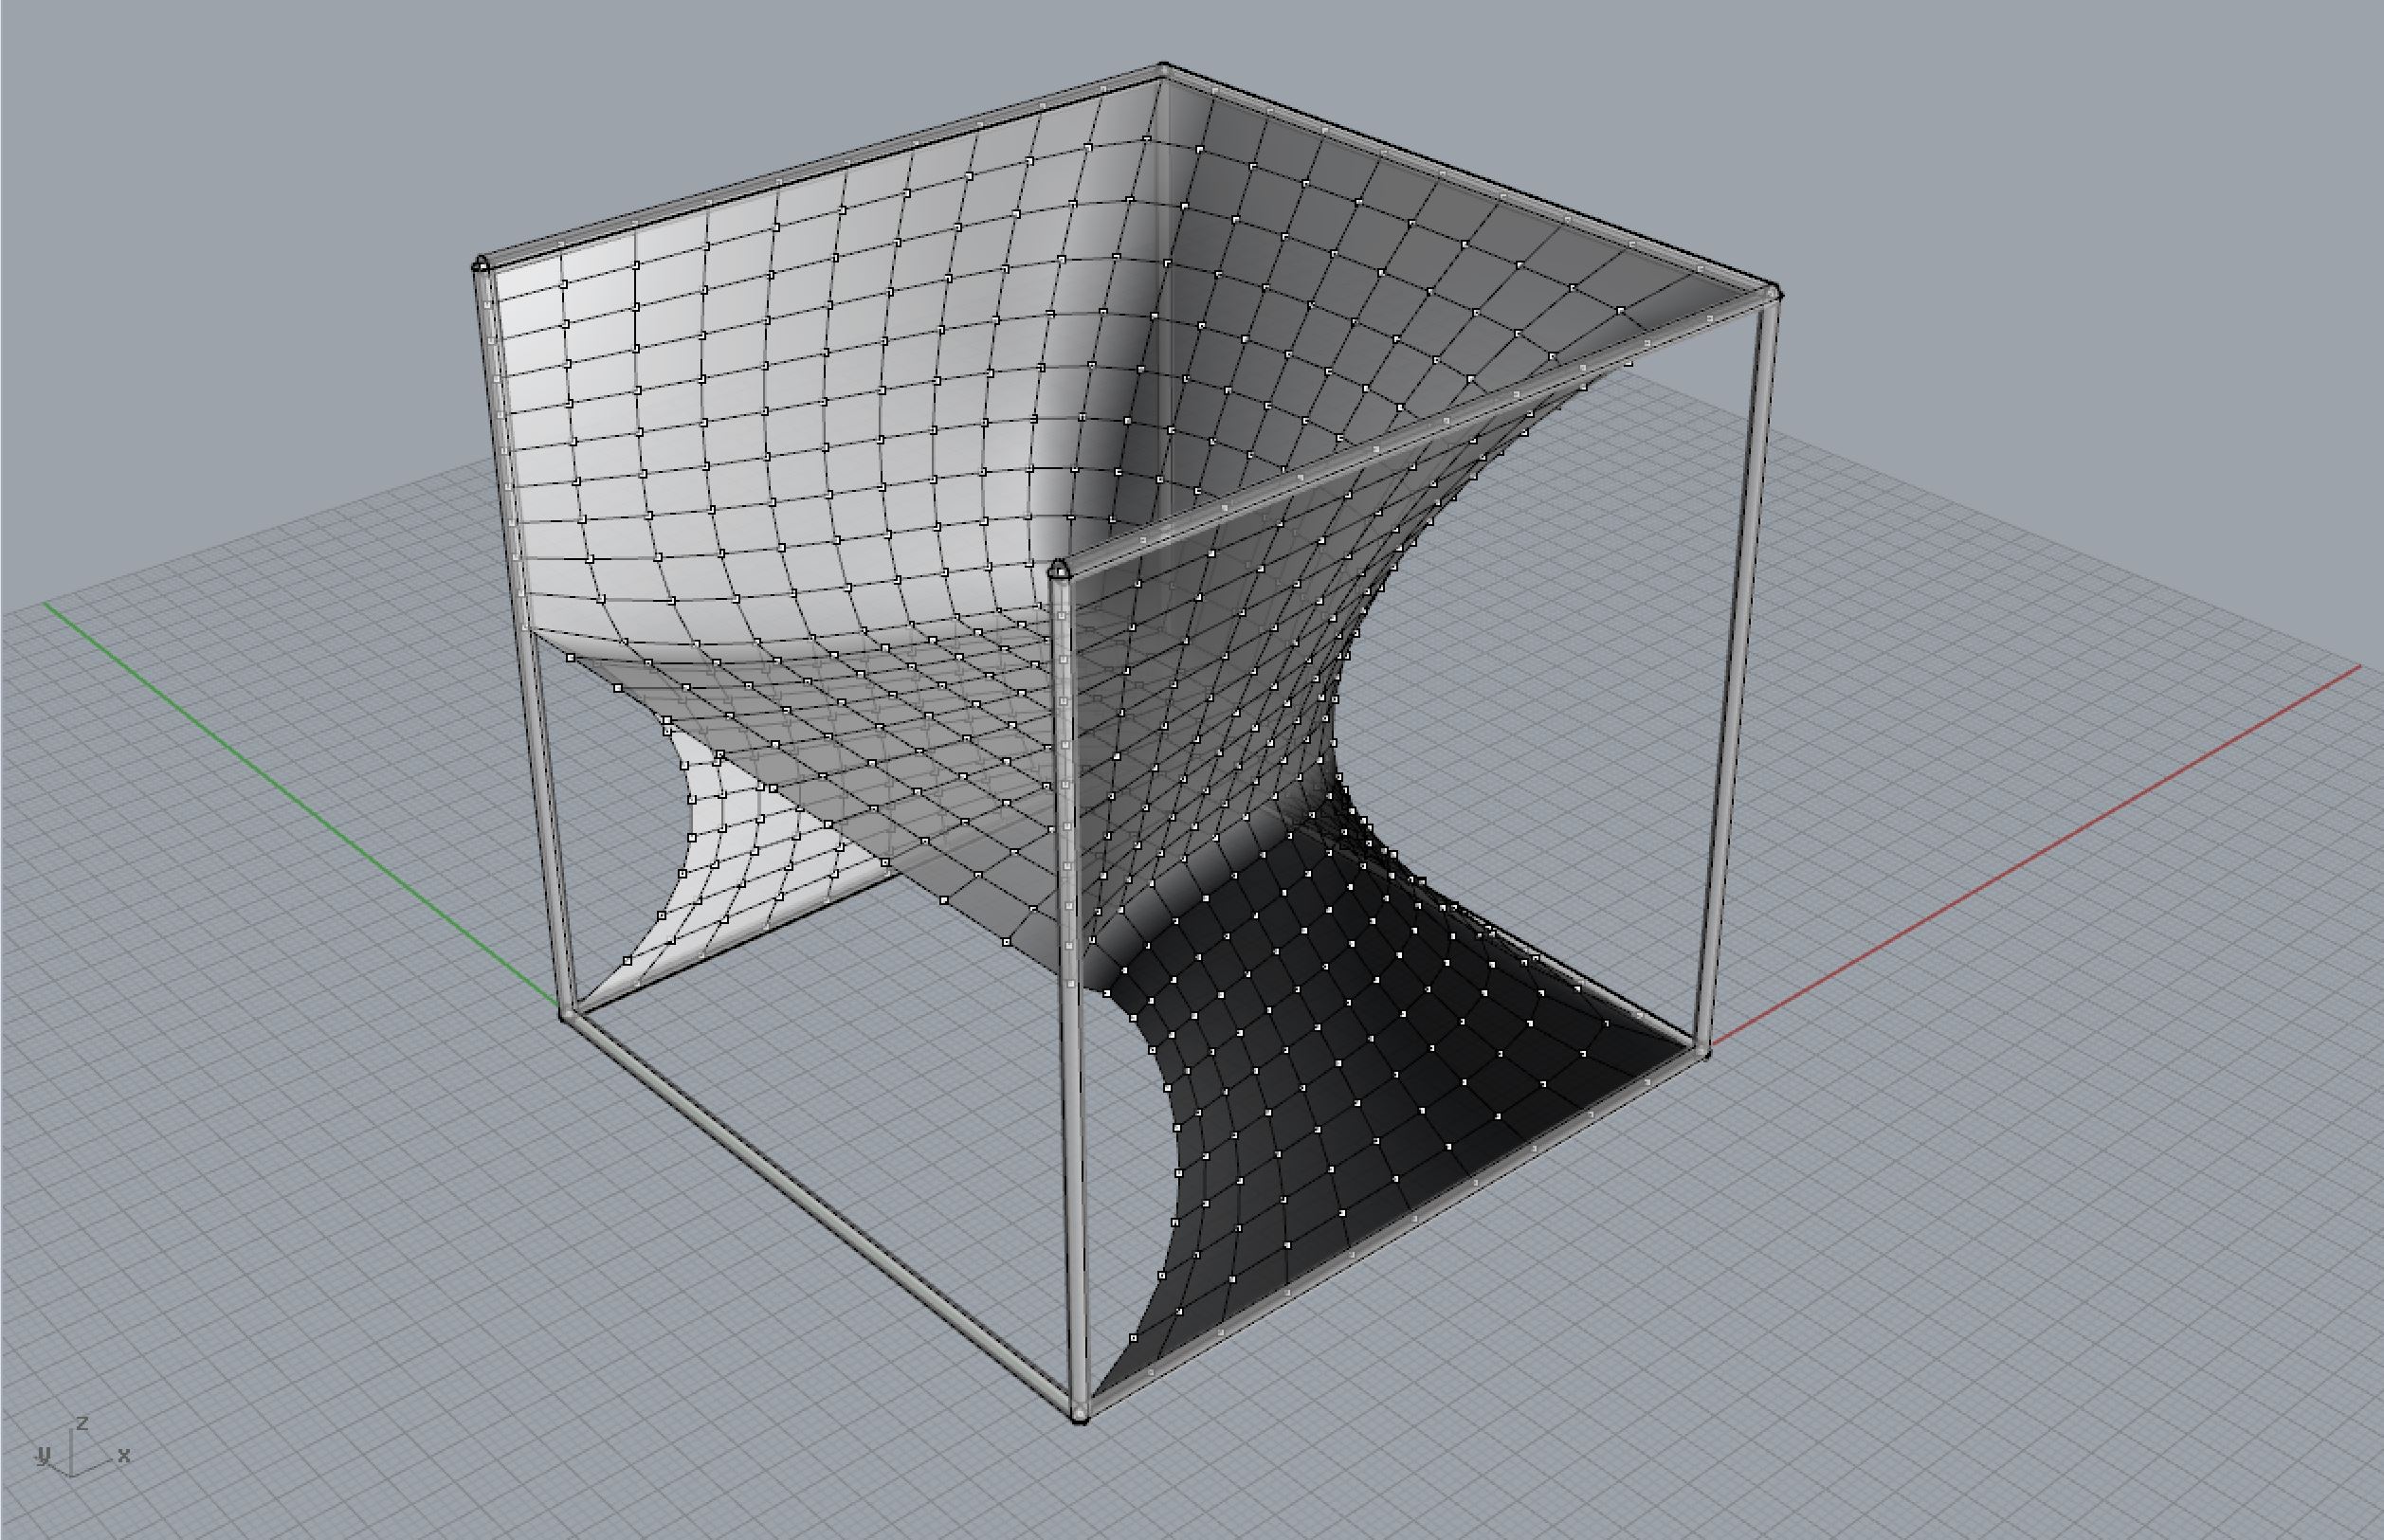Click the top-left corner joint of frame
The height and width of the screenshot is (1540, 2384).
coord(481,265)
